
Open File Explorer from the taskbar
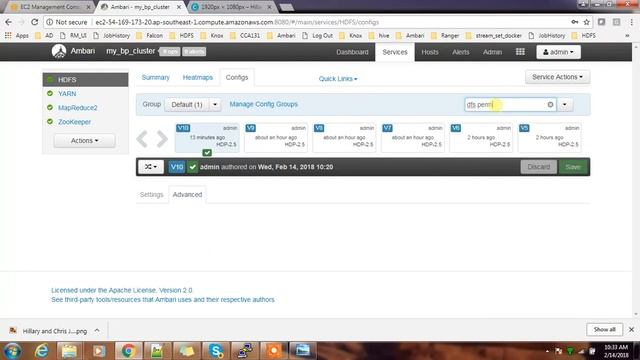[69, 351]
